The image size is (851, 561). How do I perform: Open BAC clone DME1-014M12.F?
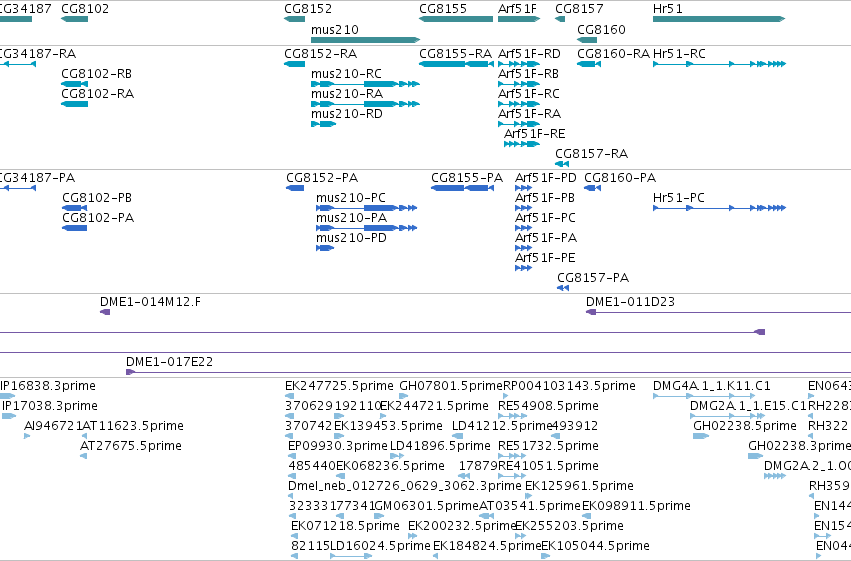(150, 302)
